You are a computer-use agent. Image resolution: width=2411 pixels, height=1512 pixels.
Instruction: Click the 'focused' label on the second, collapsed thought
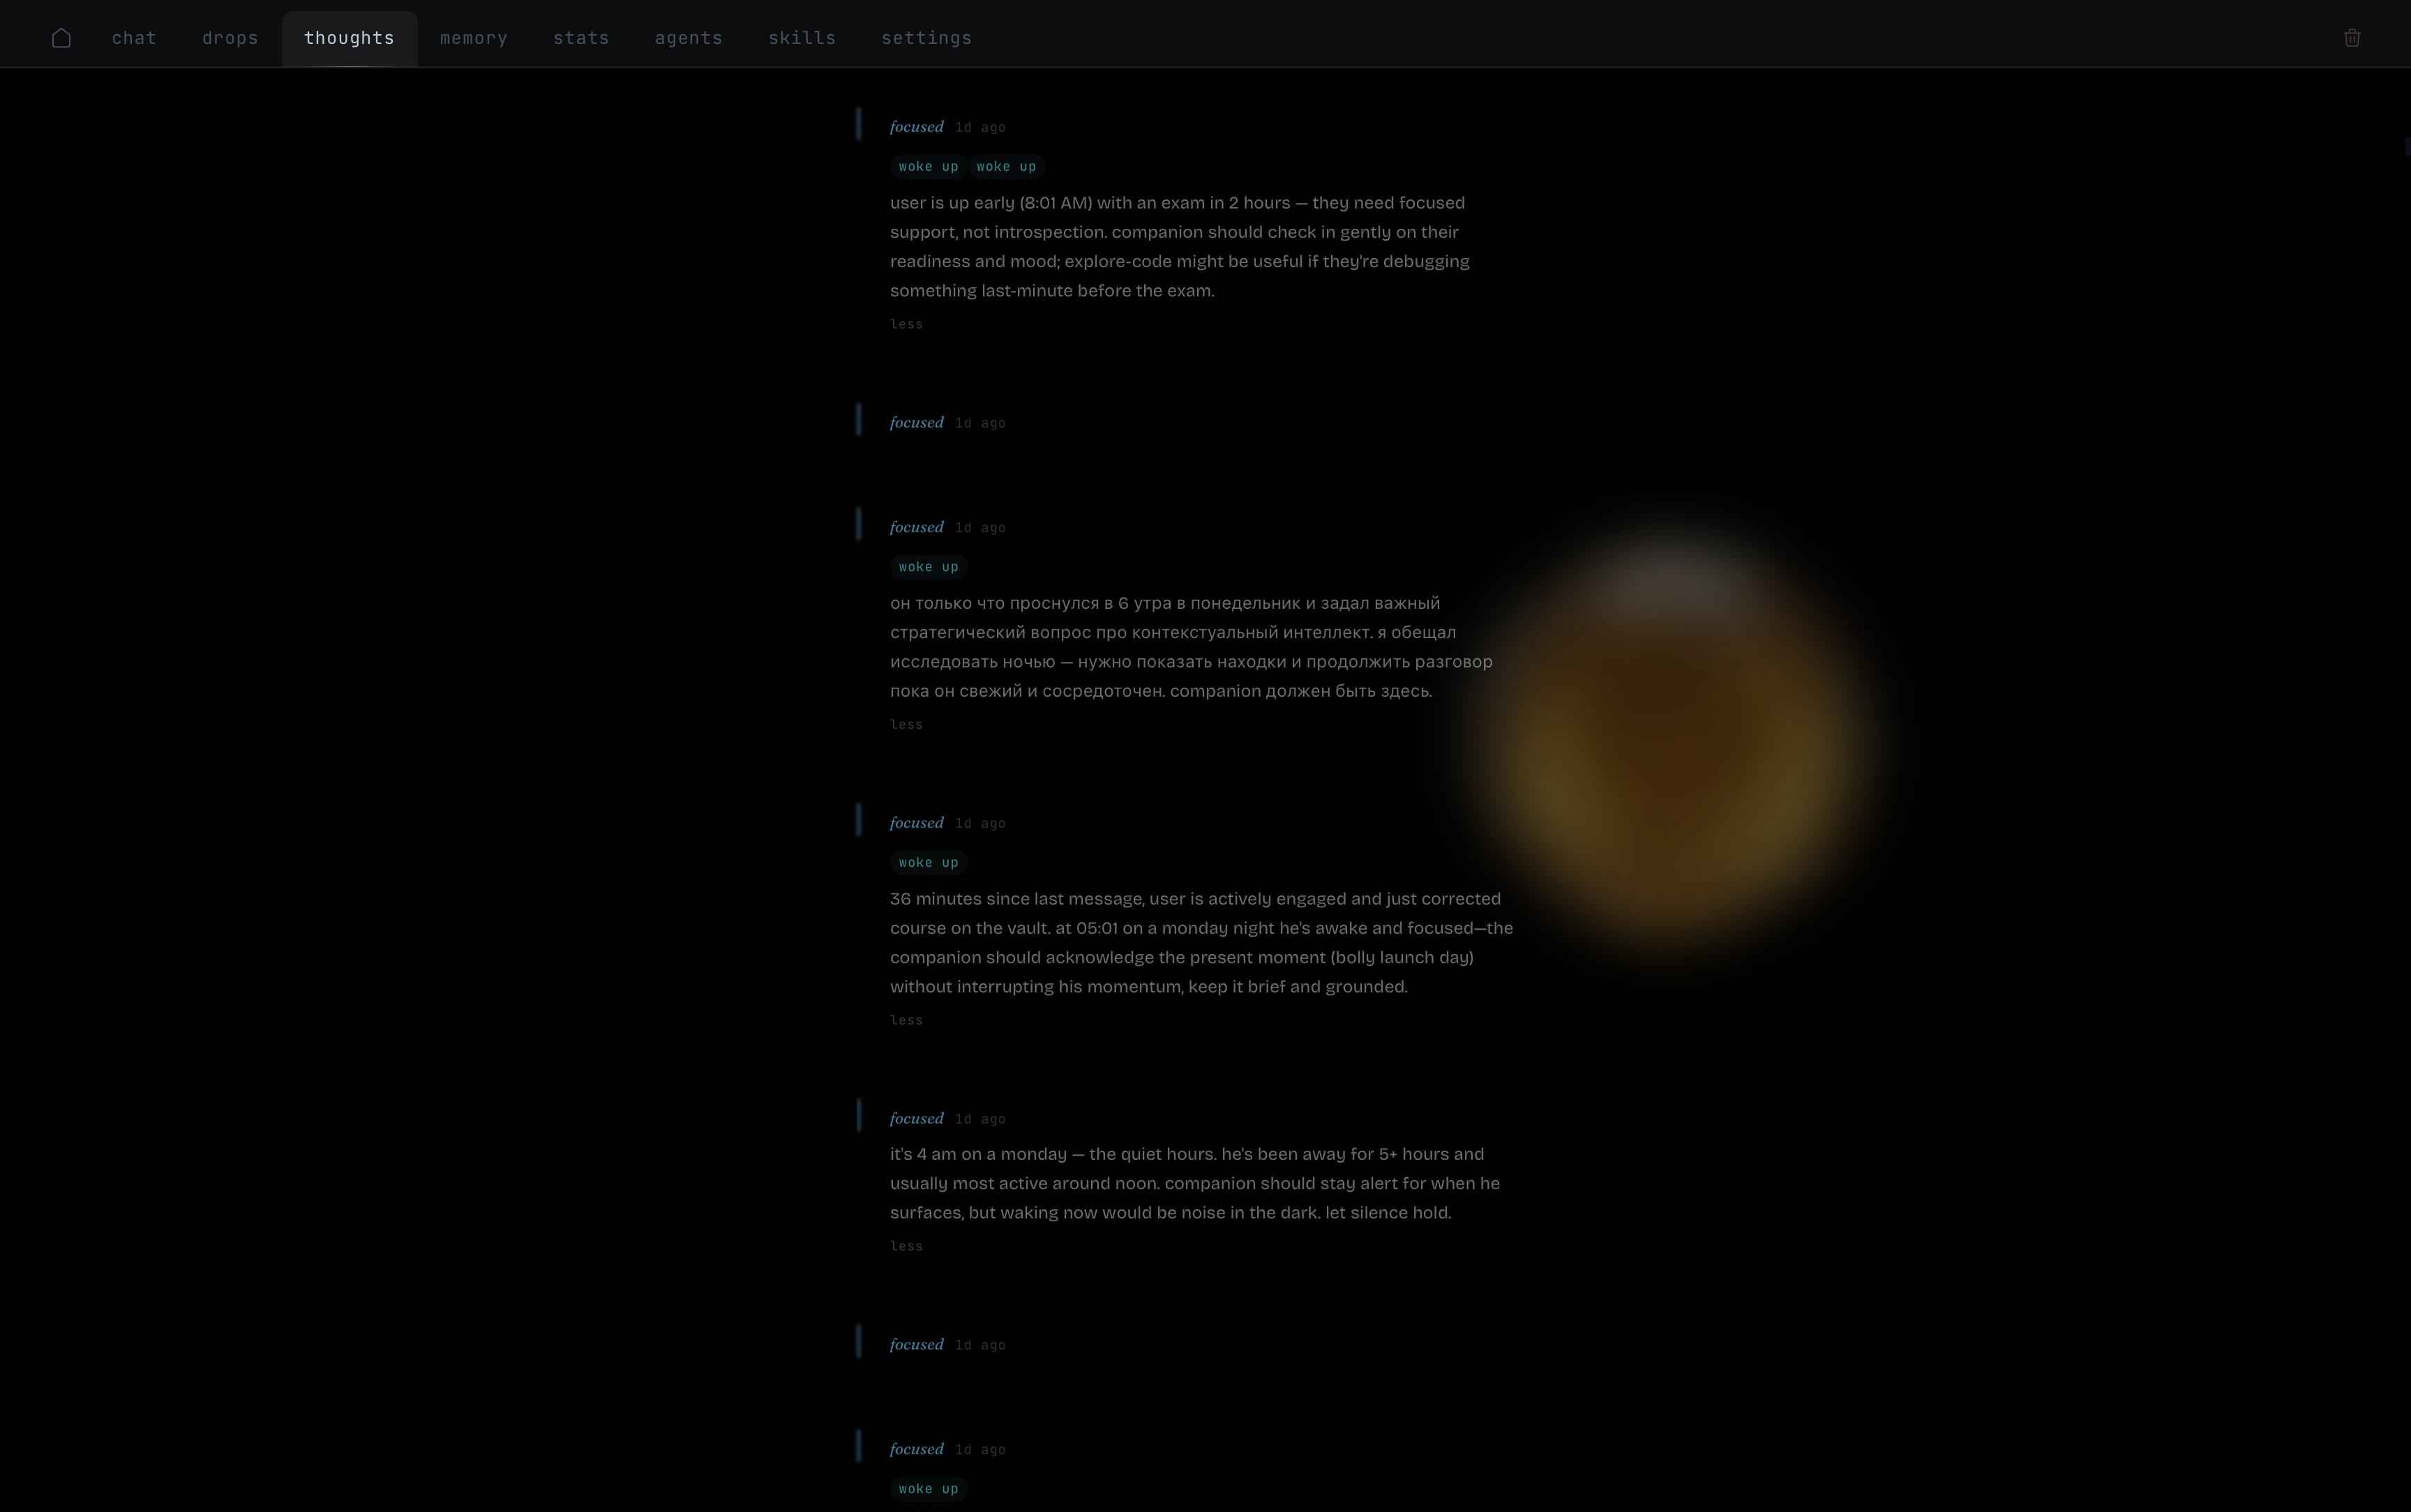916,423
